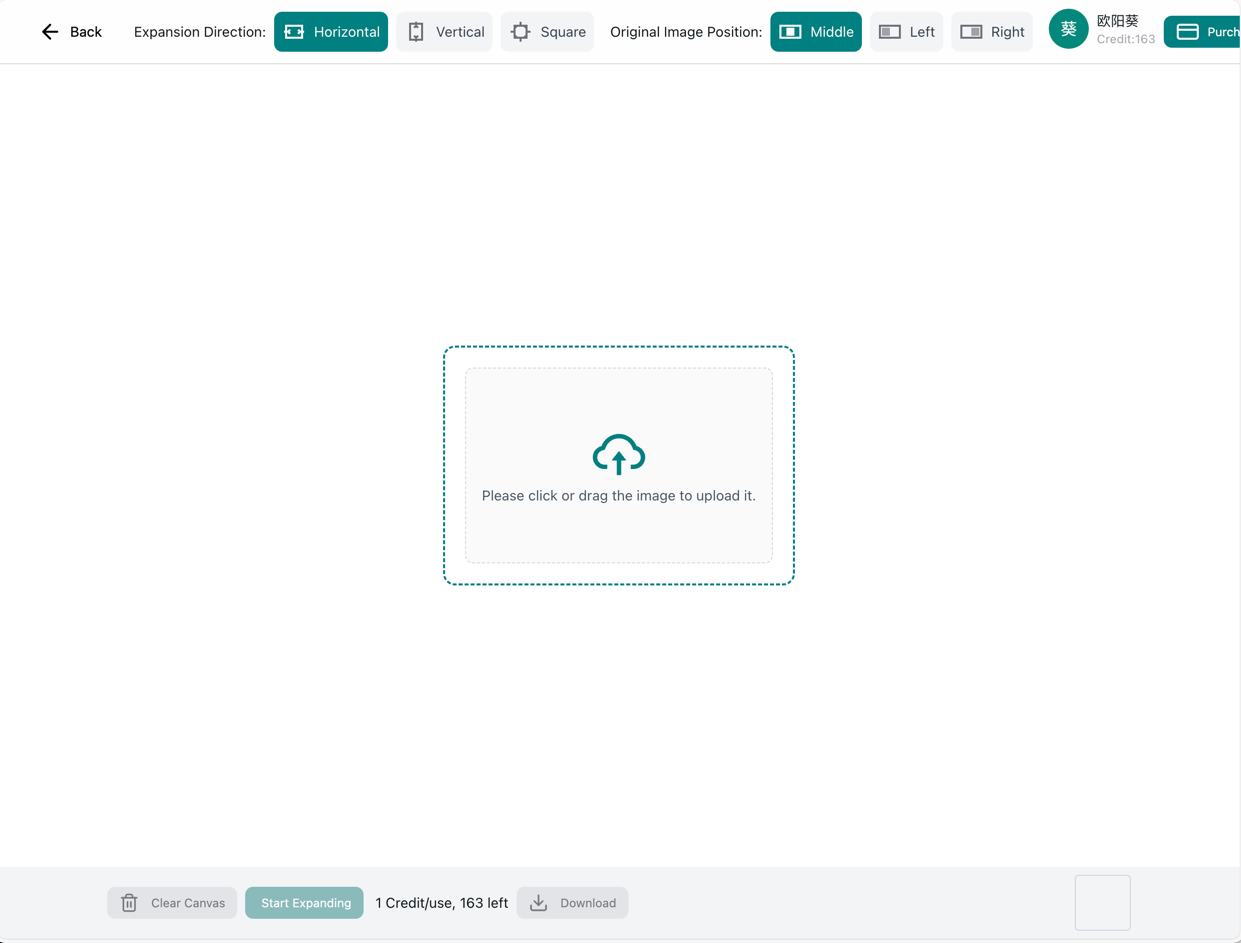This screenshot has height=943, width=1241.
Task: Clear the canvas
Action: (x=172, y=903)
